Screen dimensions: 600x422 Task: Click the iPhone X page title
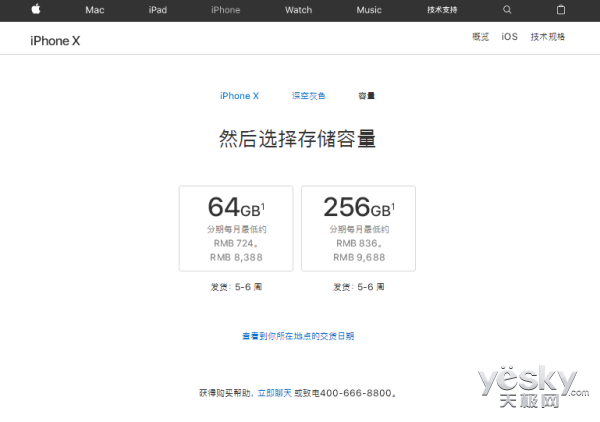(x=55, y=41)
